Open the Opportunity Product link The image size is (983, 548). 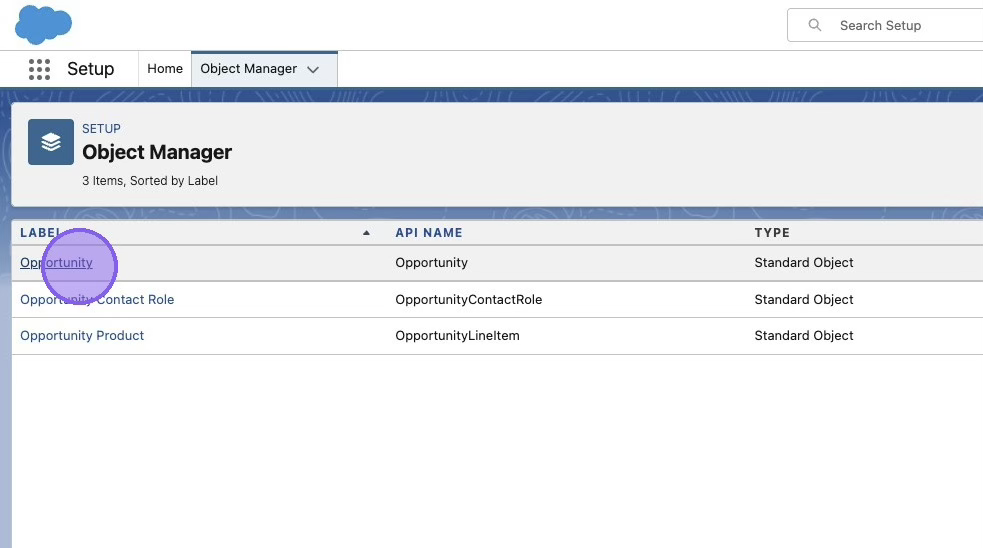click(82, 335)
